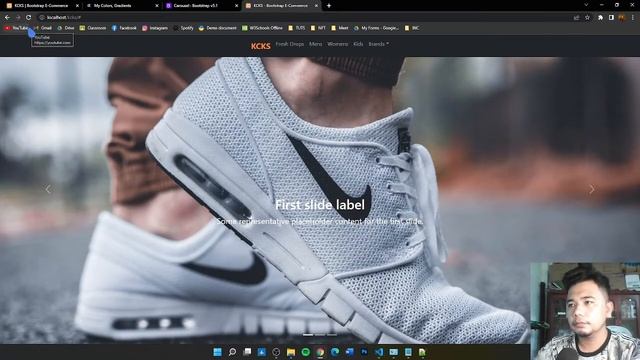Click the First slide label caption
Viewport: 640px width, 360px height.
[x=320, y=205]
